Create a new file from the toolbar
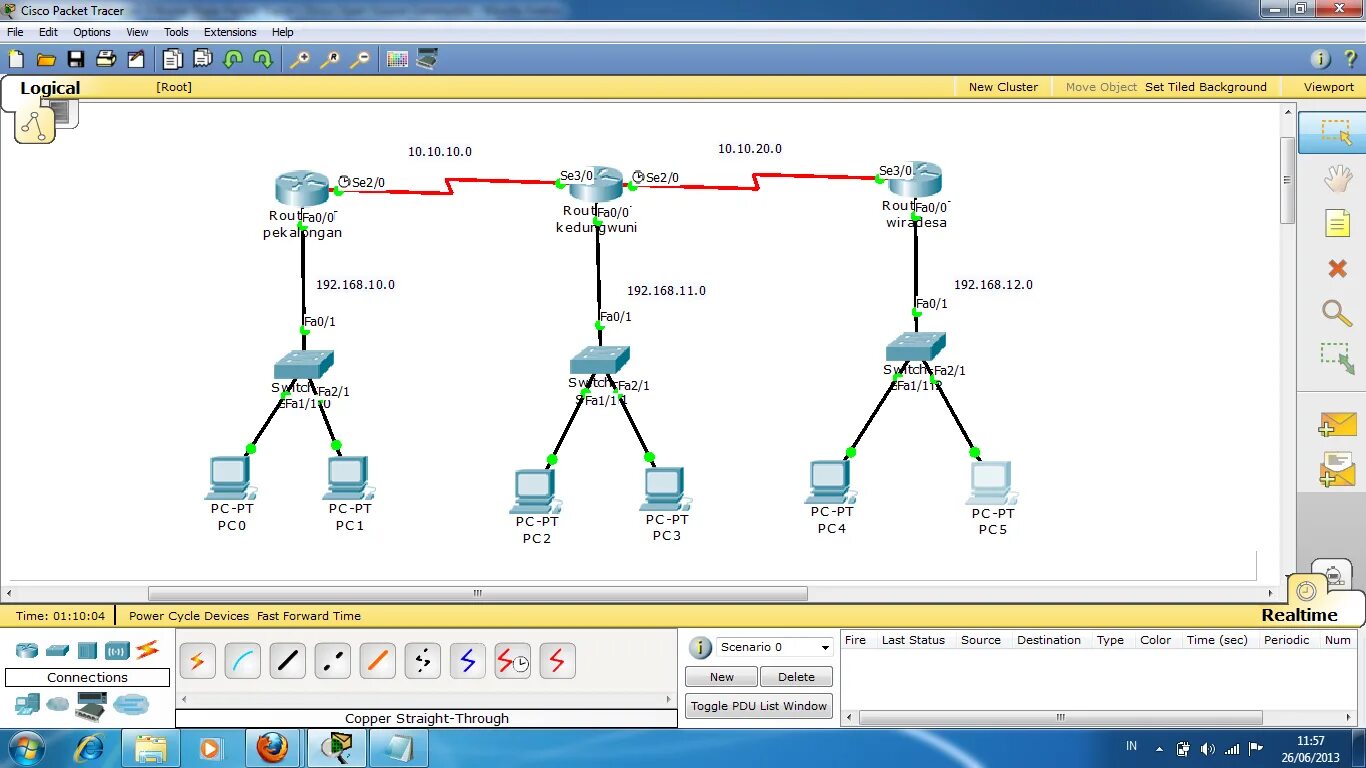 (16, 59)
